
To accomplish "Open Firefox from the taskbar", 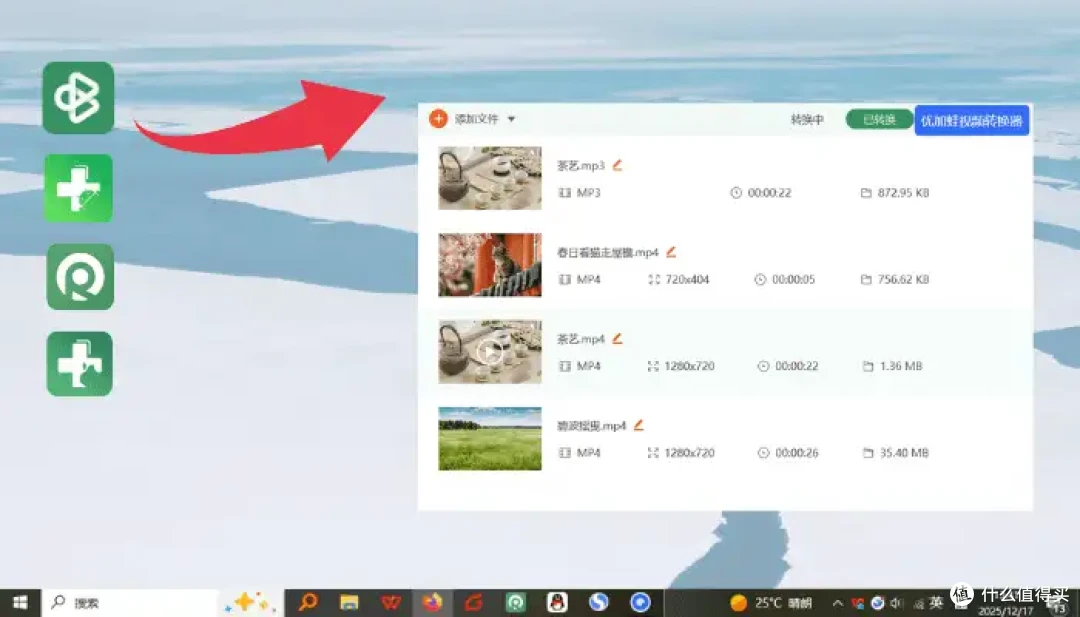I will (433, 603).
